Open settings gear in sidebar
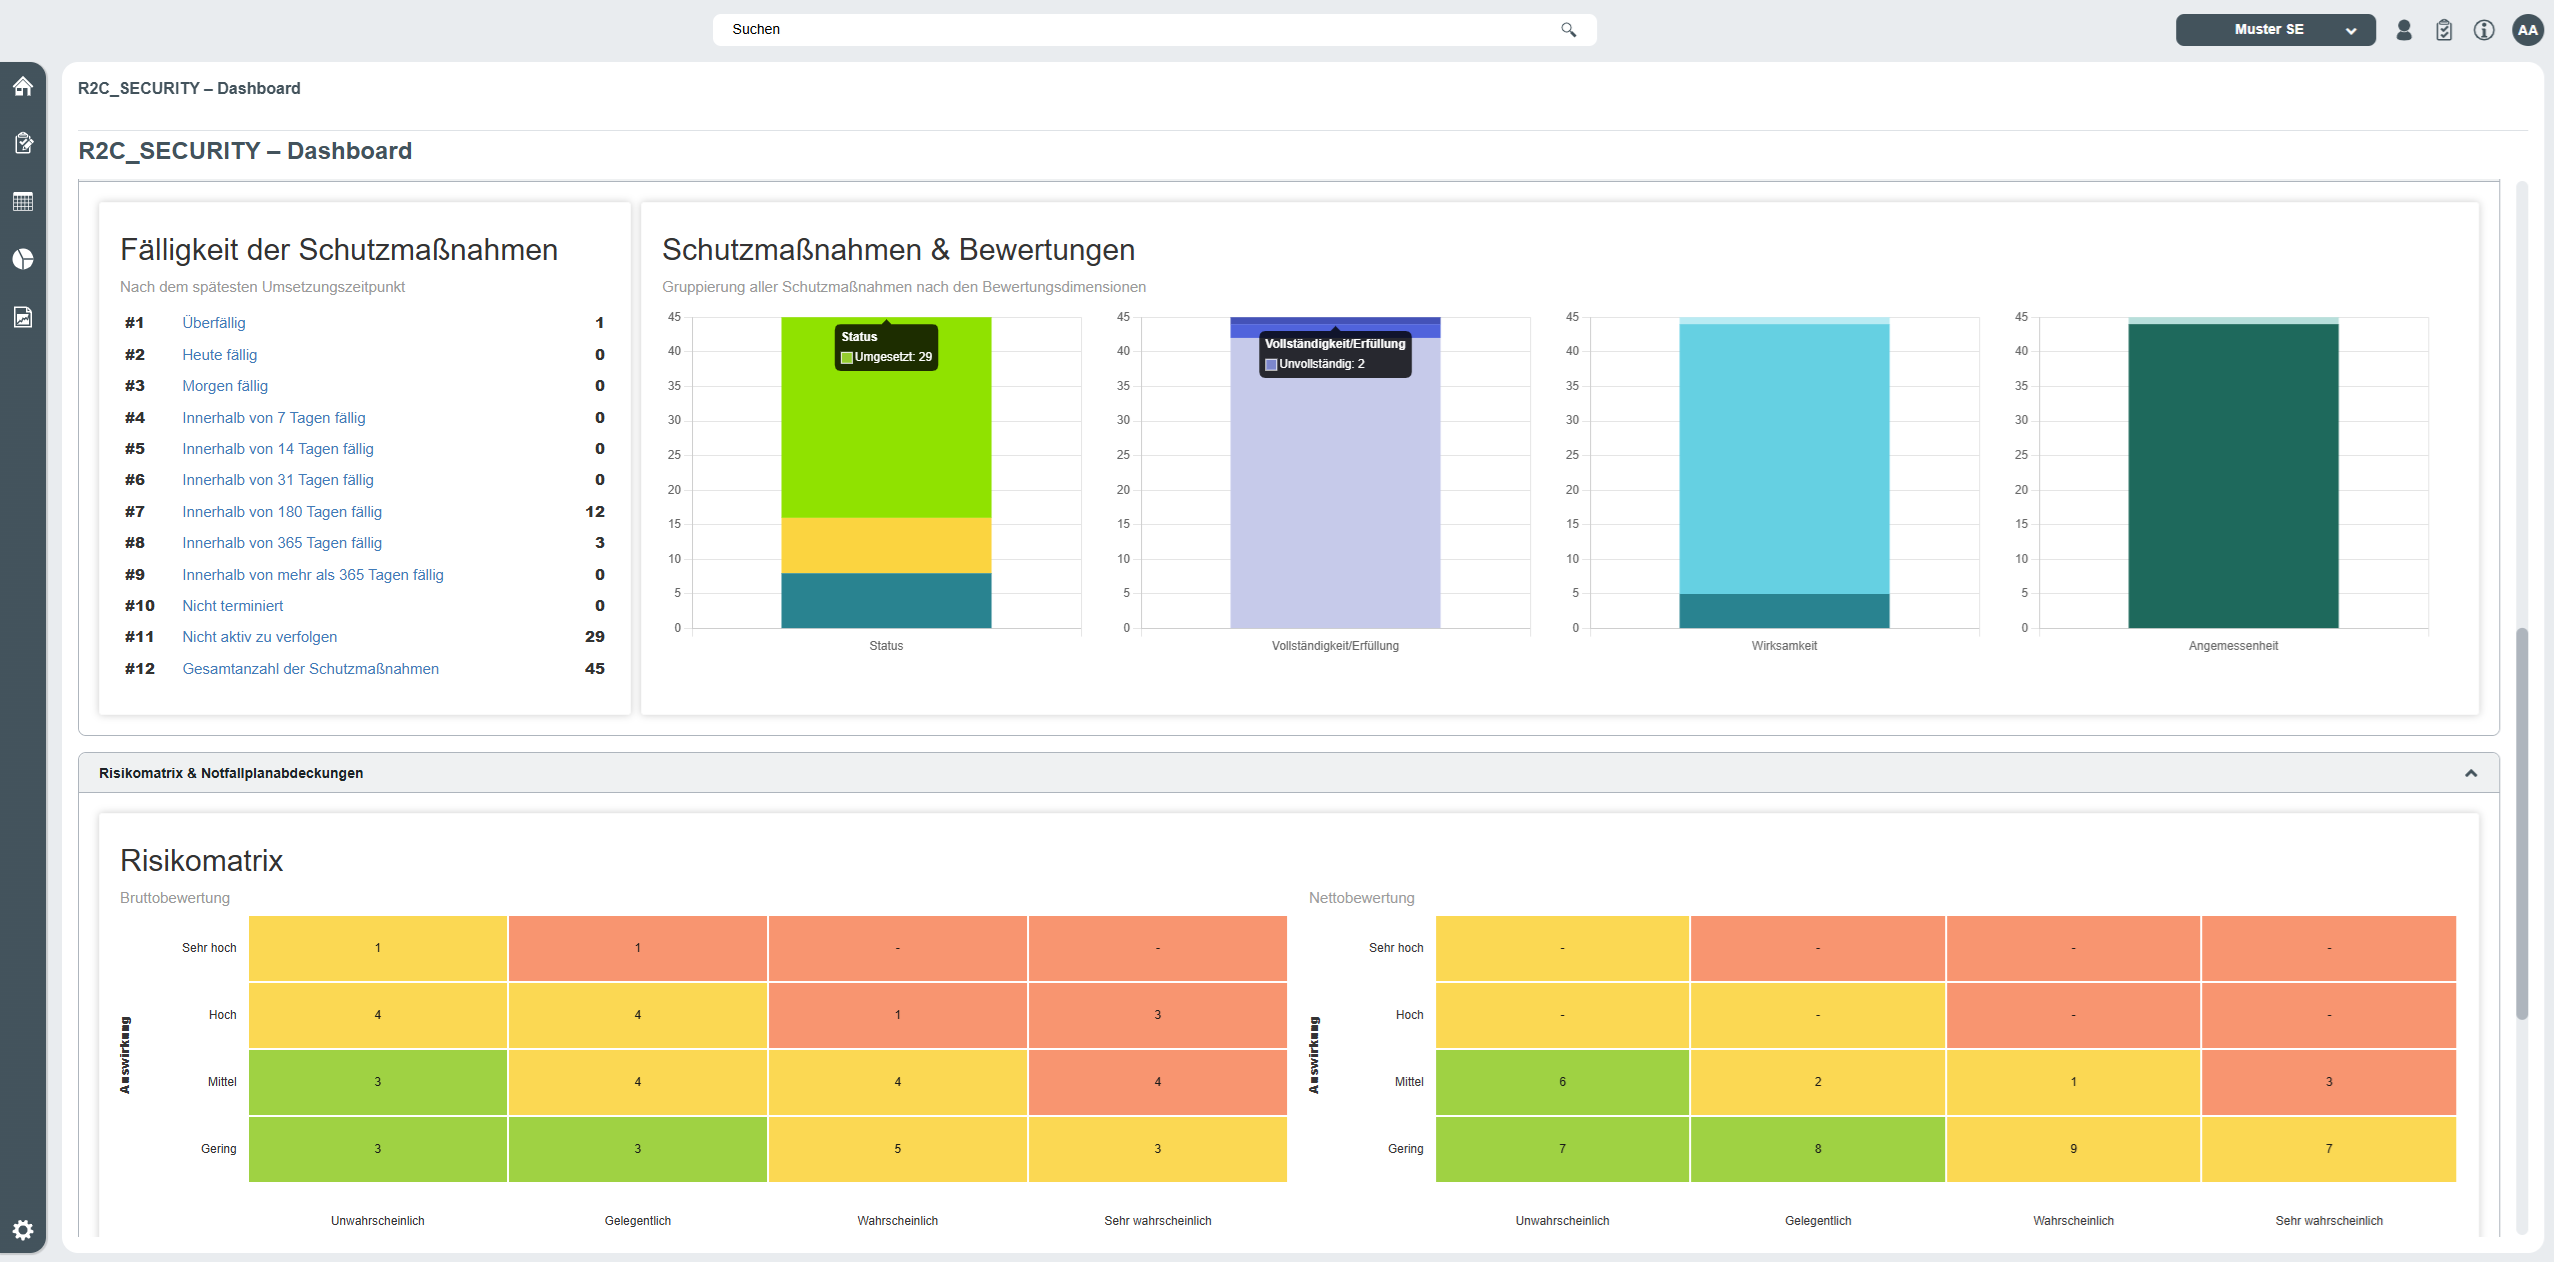This screenshot has width=2554, height=1262. [23, 1230]
